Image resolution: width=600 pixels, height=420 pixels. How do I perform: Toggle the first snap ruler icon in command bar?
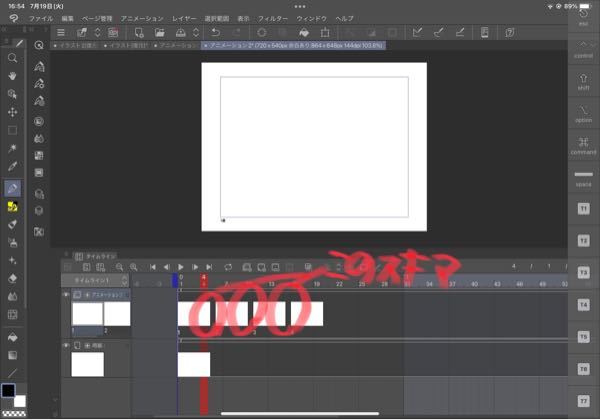(x=417, y=33)
